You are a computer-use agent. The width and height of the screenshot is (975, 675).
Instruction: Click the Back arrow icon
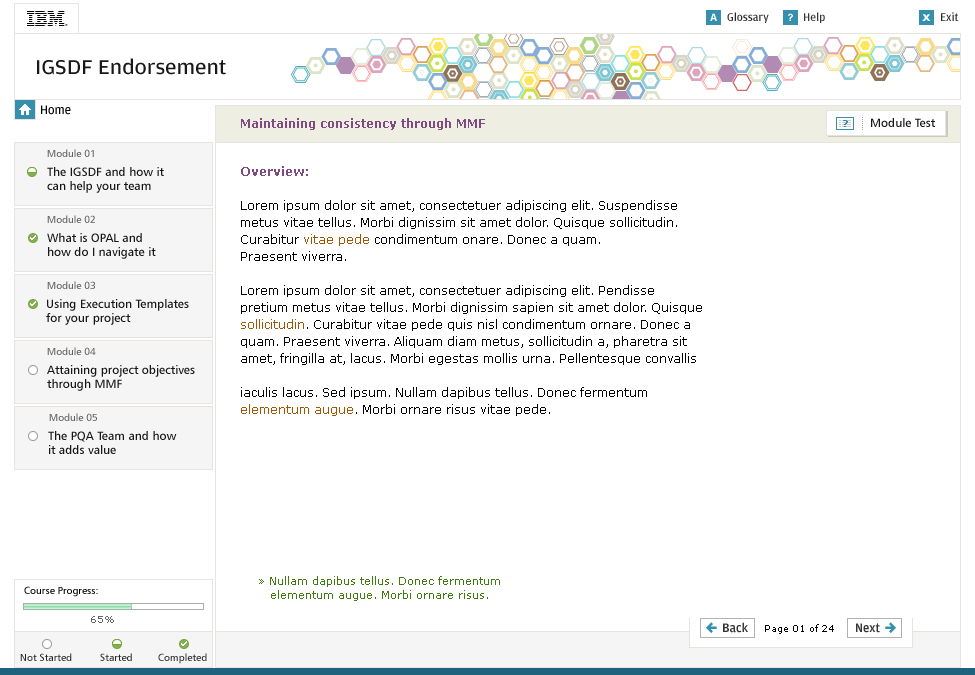711,628
